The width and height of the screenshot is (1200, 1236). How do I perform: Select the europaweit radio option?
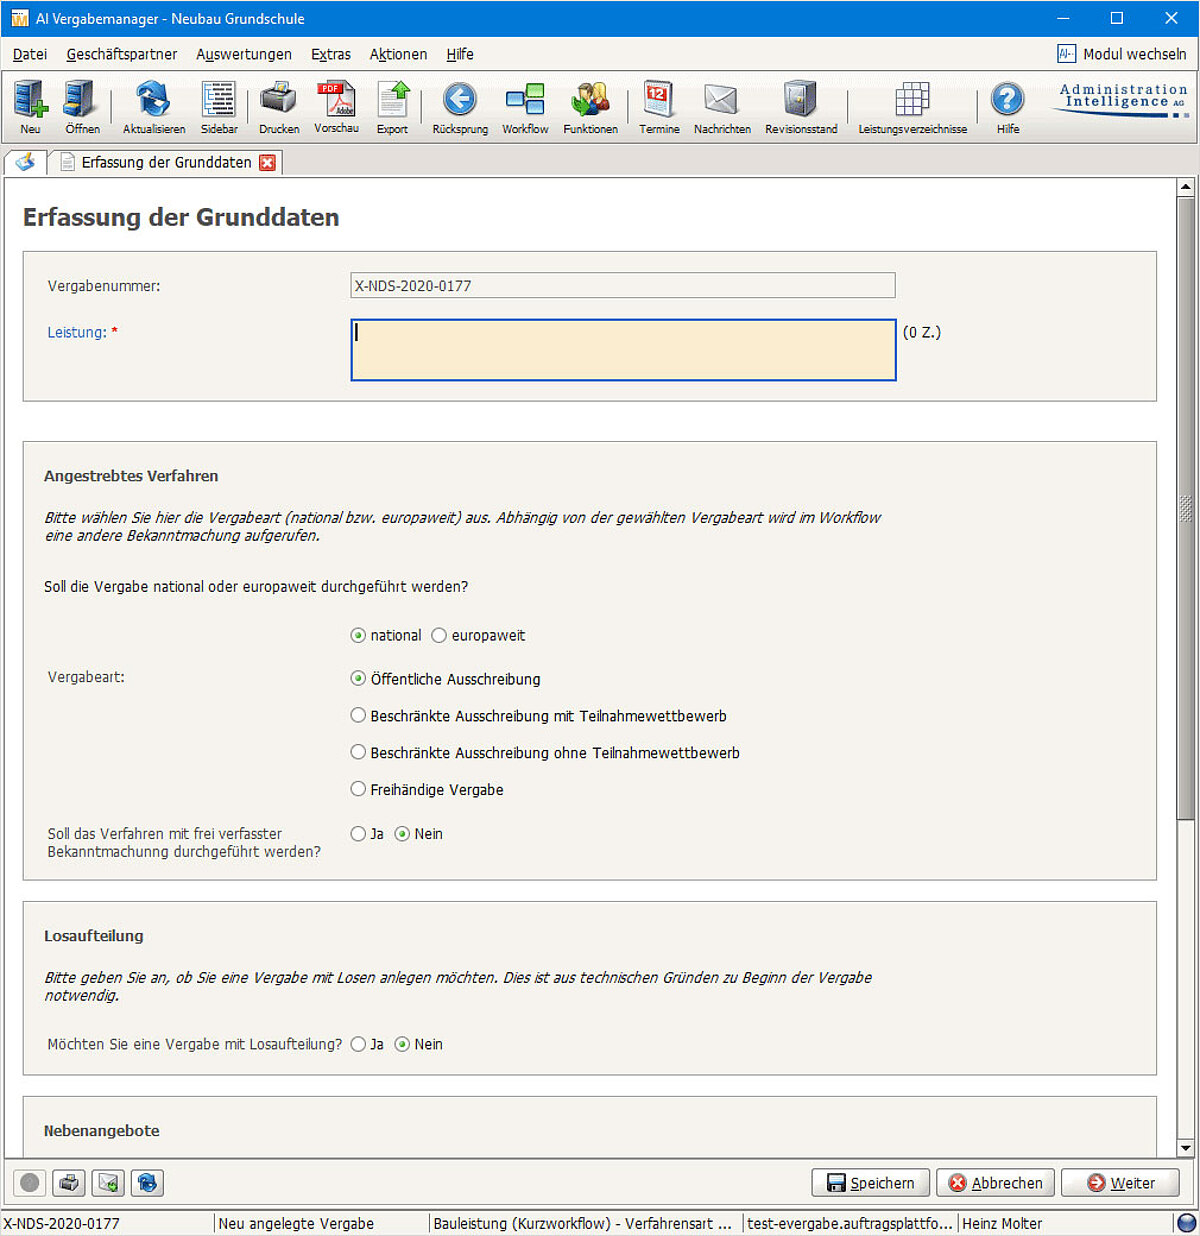pos(439,636)
